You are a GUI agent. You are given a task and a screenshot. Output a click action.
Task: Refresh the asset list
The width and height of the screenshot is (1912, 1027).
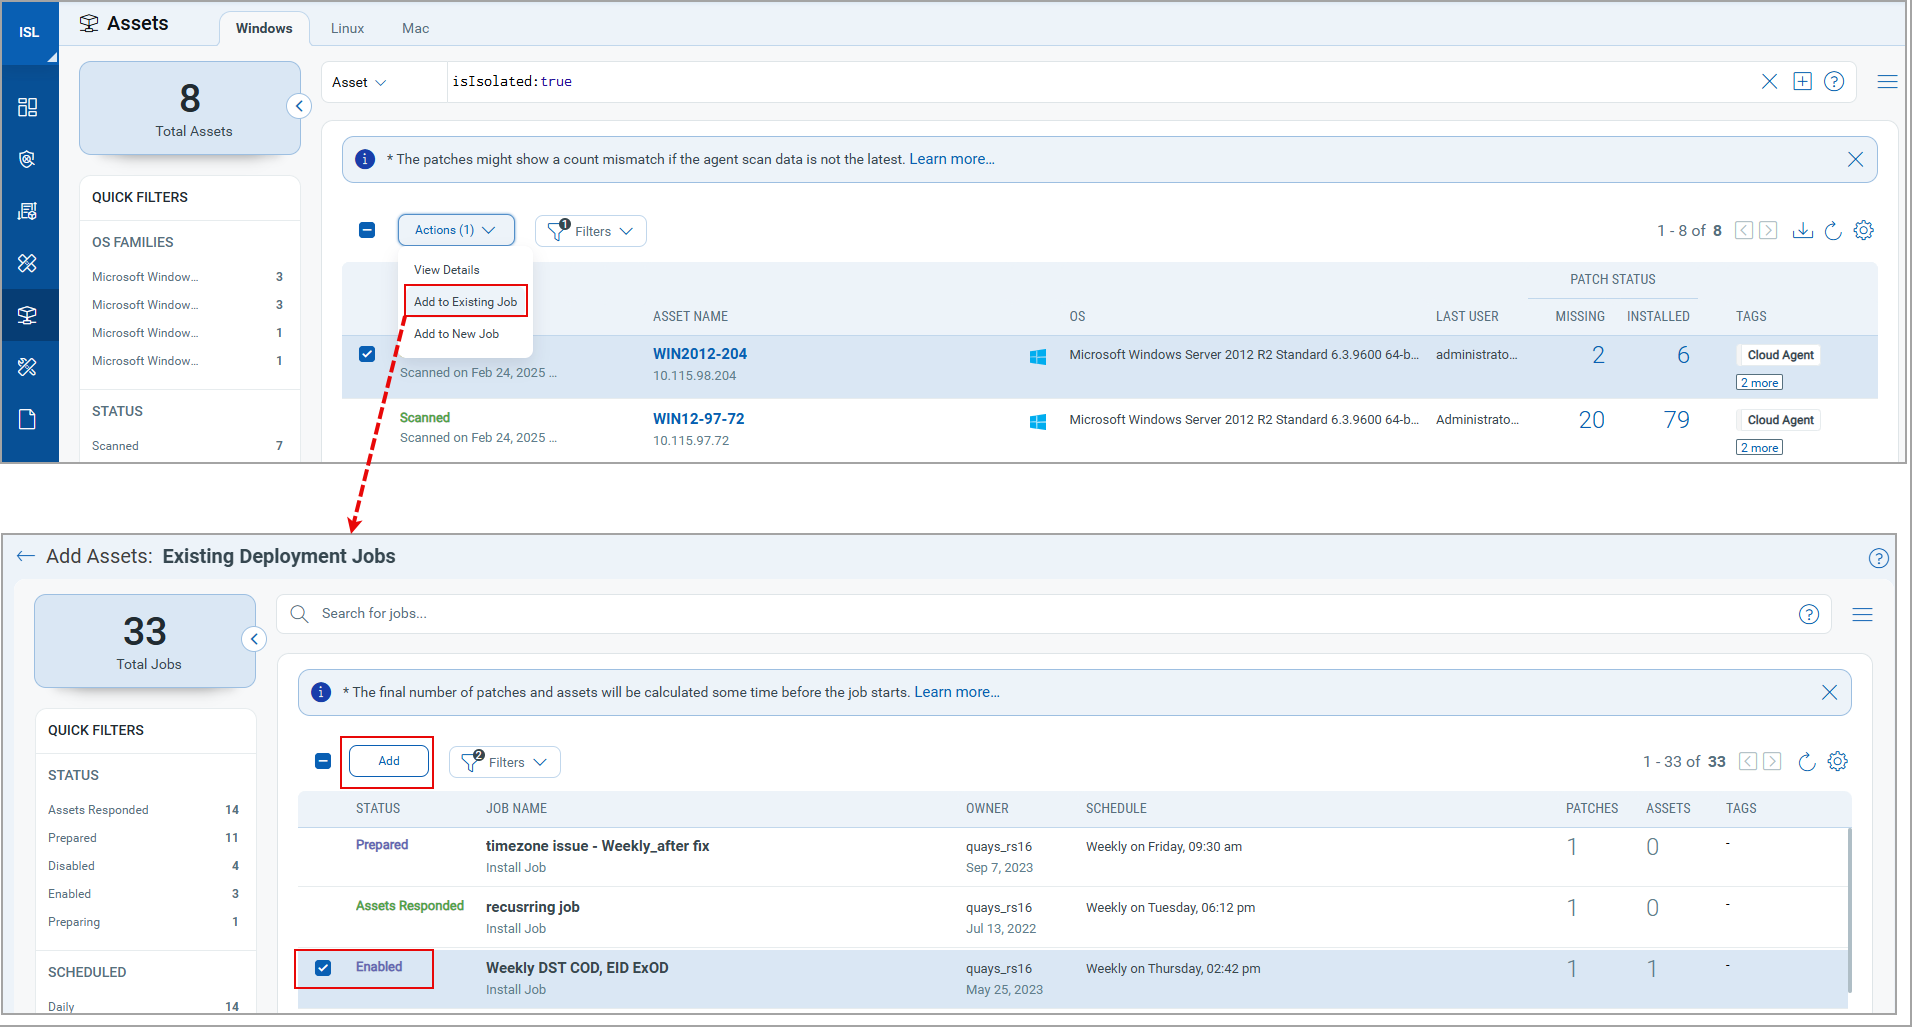tap(1833, 231)
